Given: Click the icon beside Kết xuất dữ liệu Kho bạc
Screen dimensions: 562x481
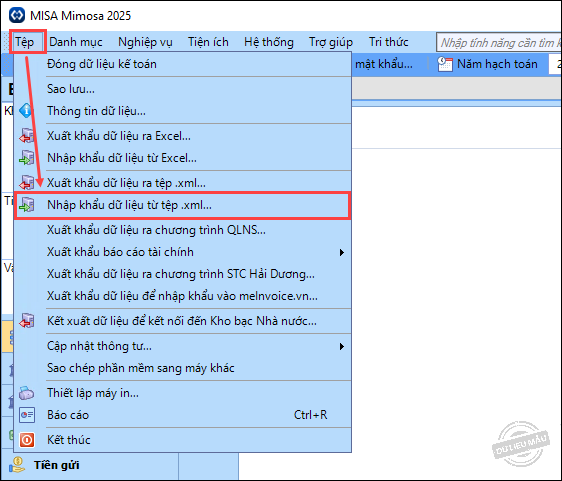Looking at the screenshot, I should (27, 321).
